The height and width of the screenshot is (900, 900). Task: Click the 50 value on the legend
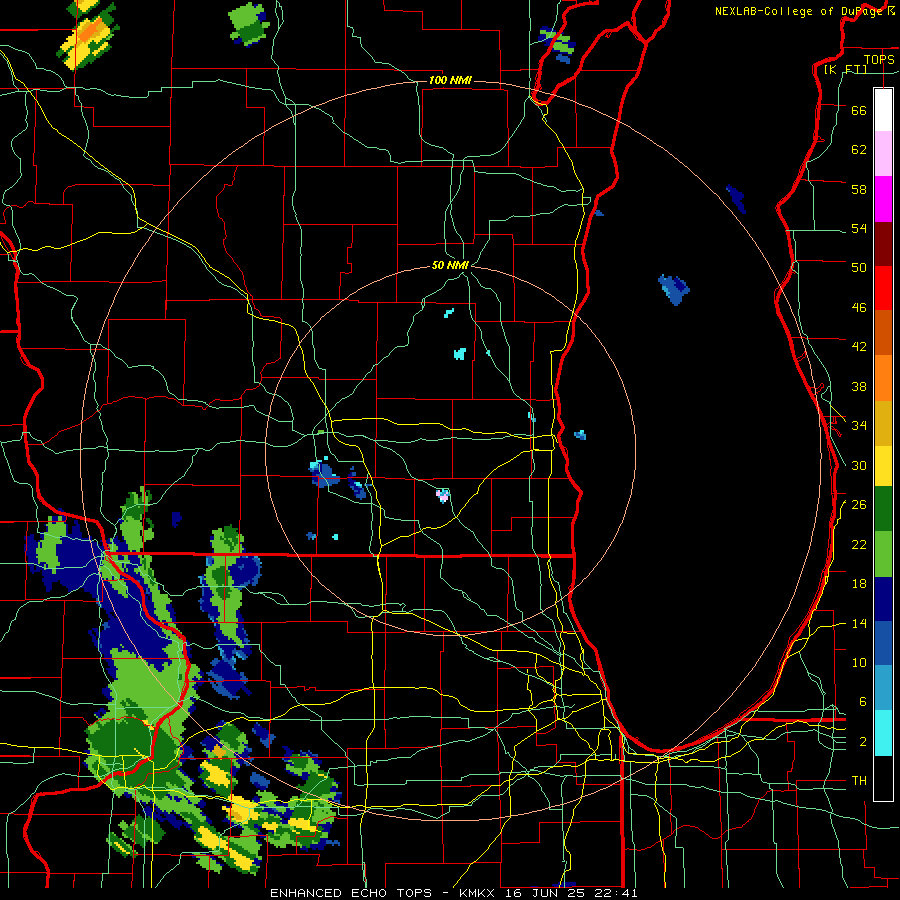click(x=859, y=268)
